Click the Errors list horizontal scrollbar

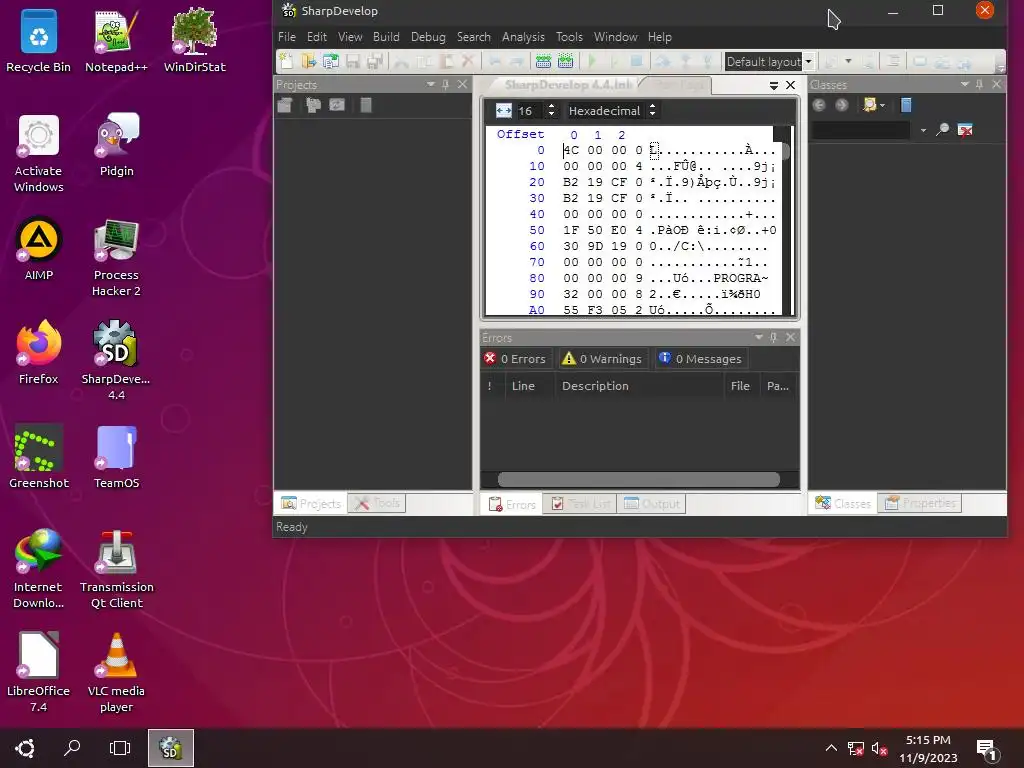pyautogui.click(x=639, y=480)
